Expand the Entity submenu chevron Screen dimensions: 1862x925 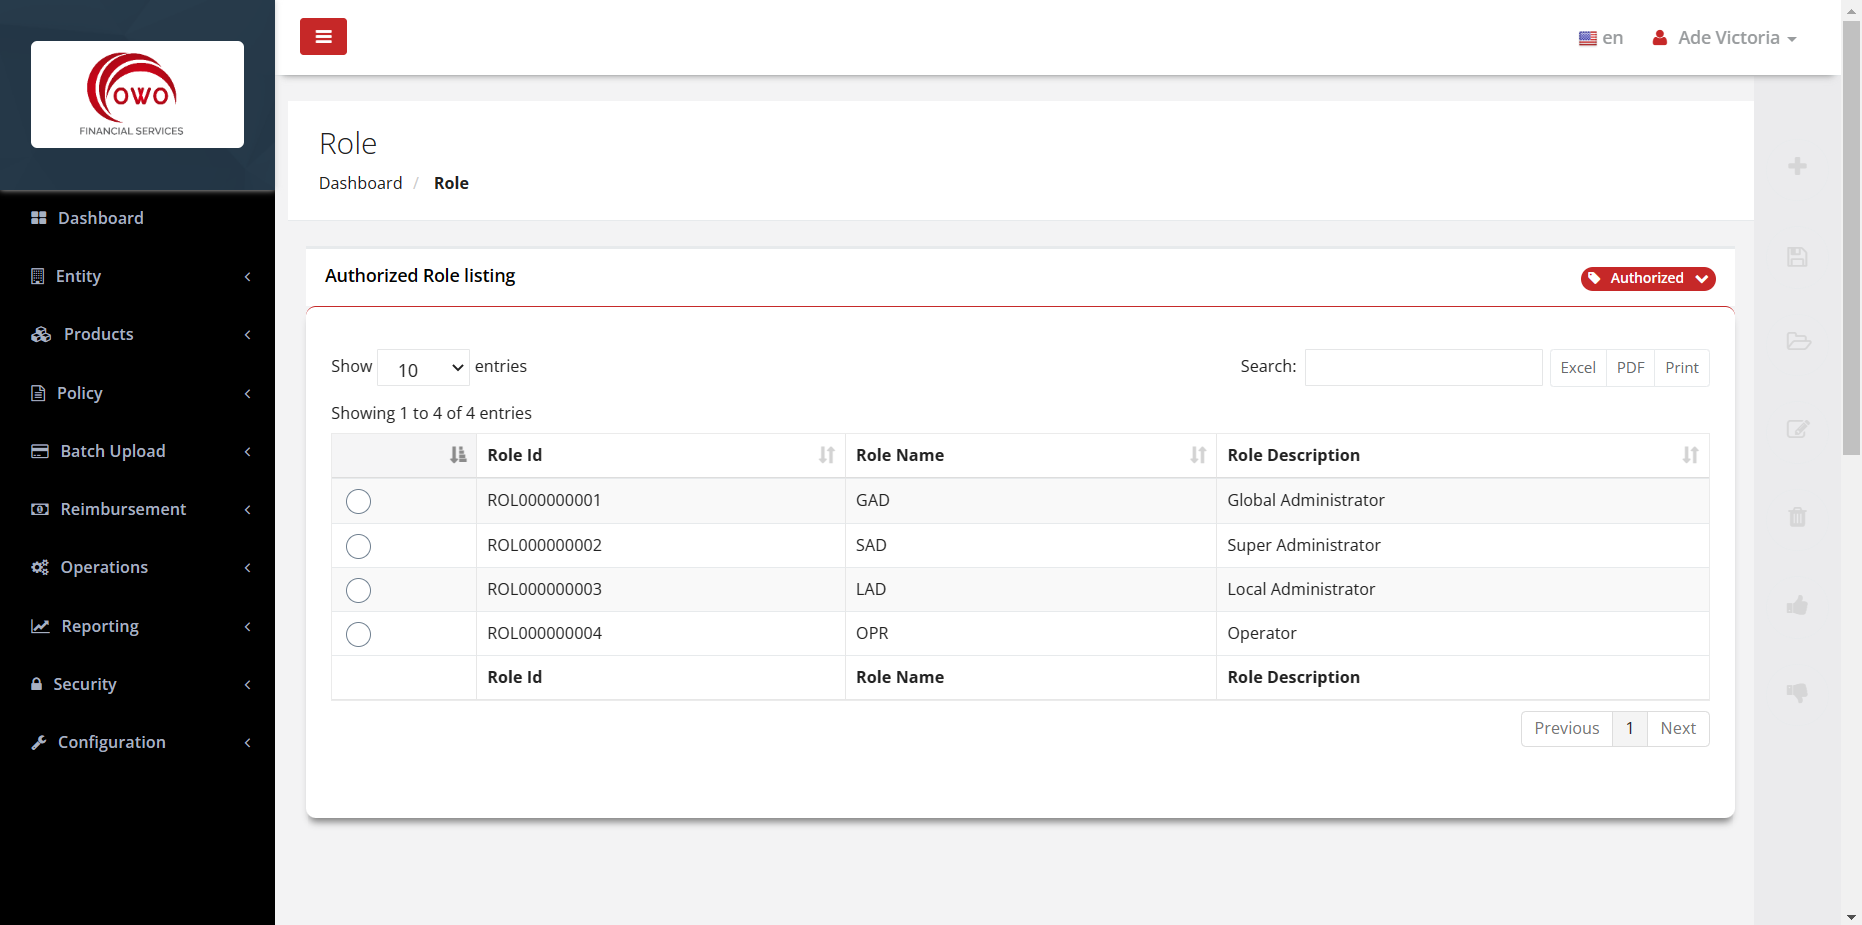pyautogui.click(x=247, y=277)
